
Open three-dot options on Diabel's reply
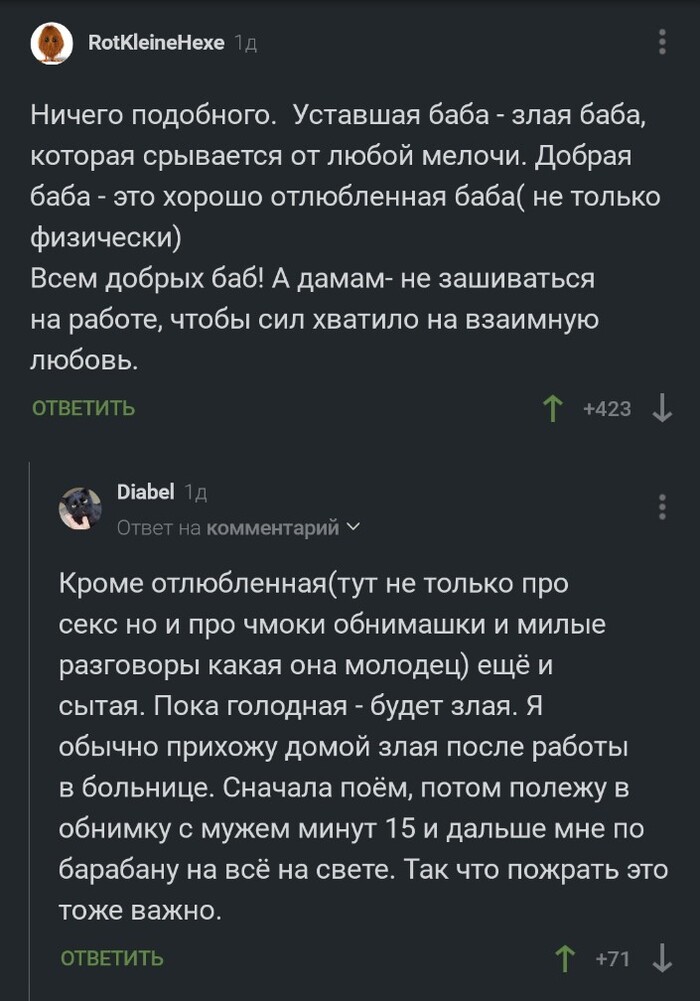tap(662, 506)
